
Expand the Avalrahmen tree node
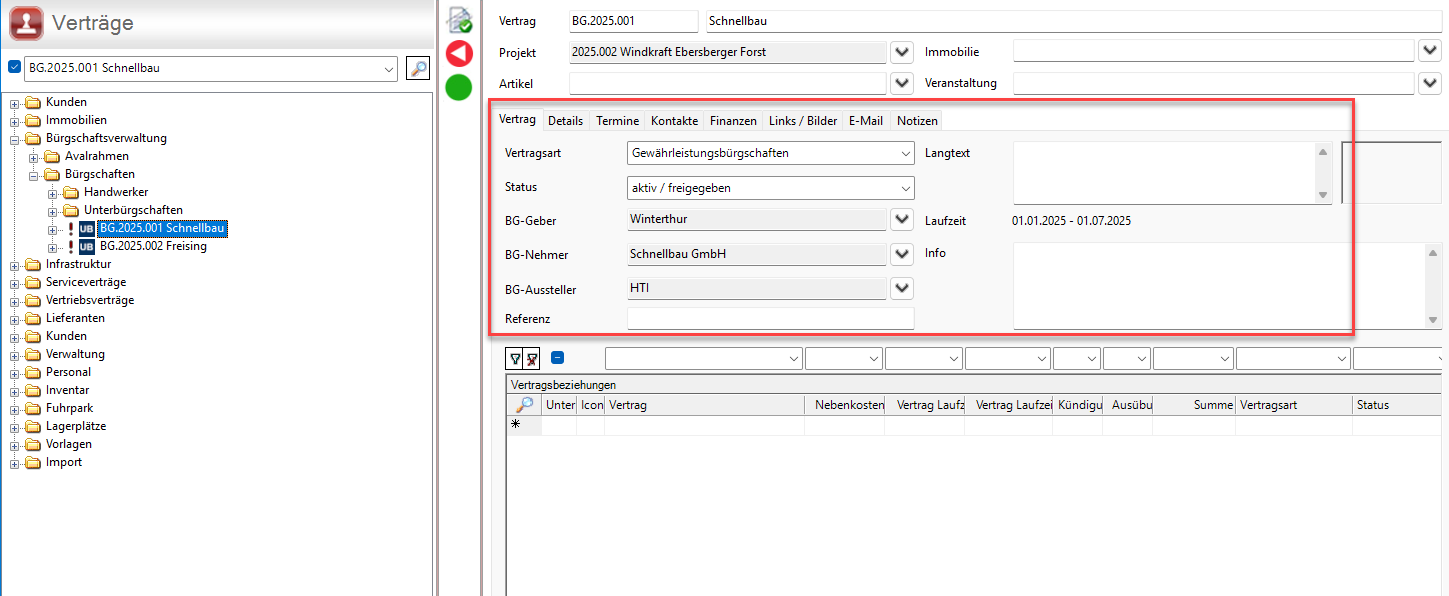pos(34,157)
